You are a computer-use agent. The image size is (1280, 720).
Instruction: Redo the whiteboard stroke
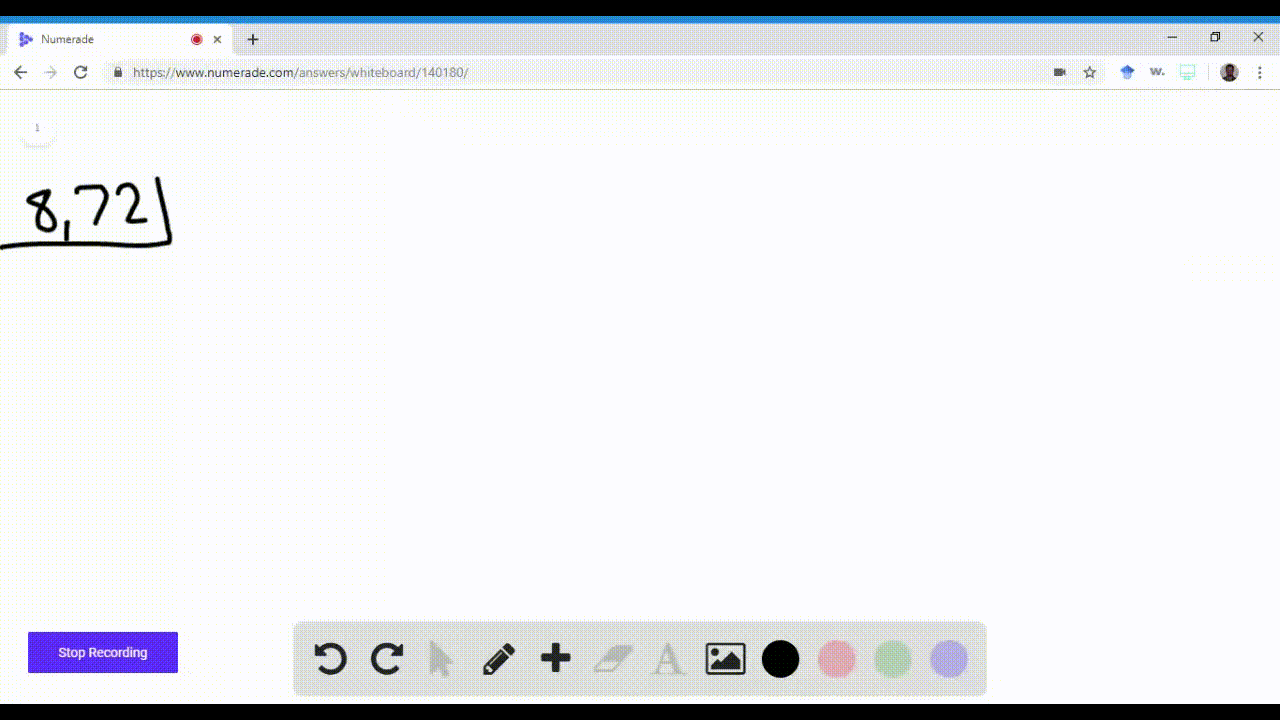click(387, 659)
